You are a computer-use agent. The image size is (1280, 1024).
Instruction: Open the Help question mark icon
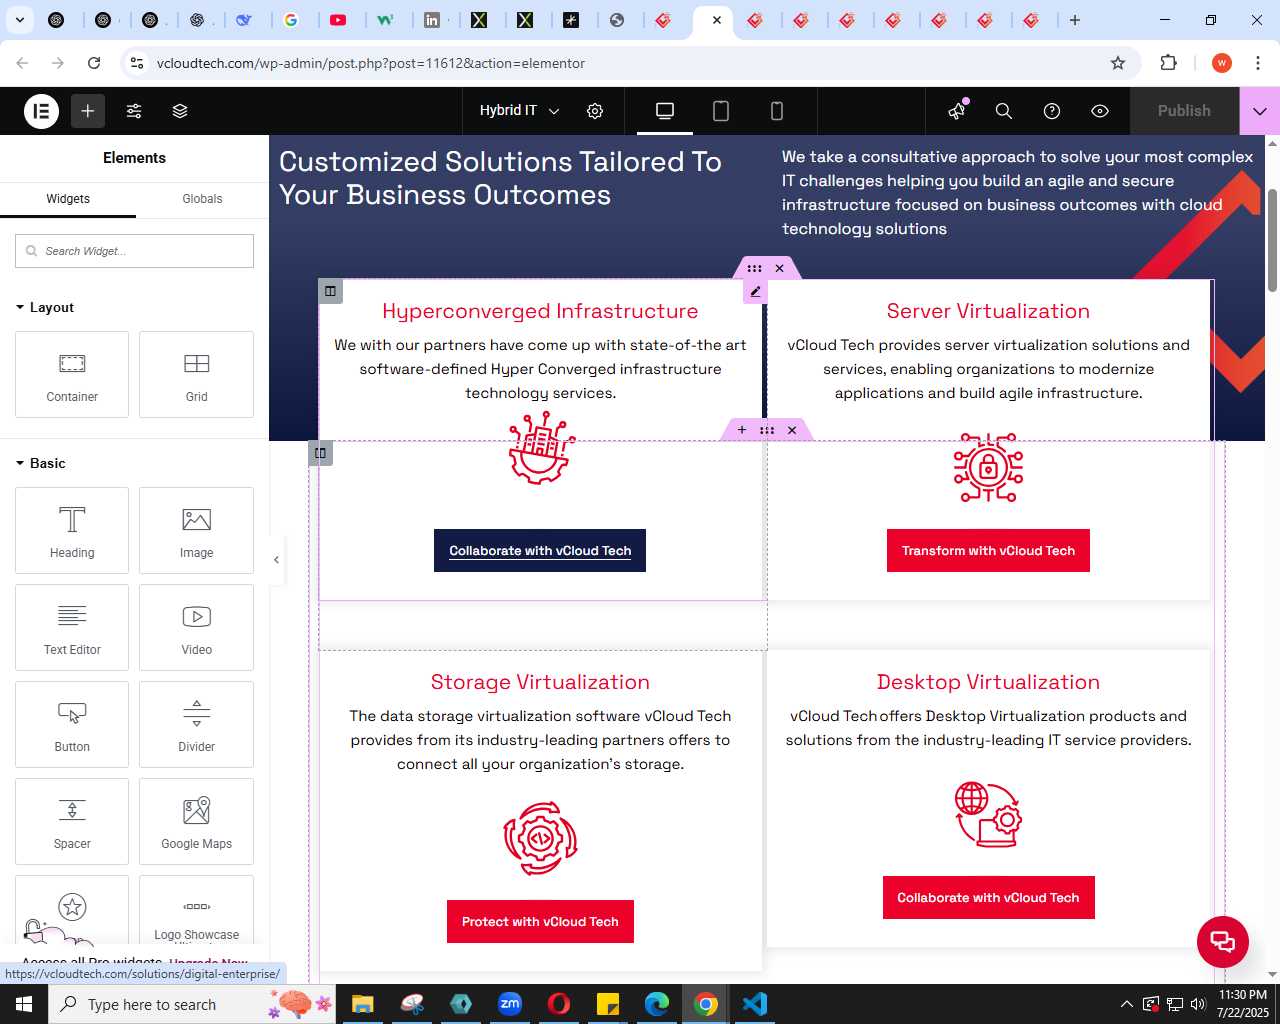tap(1052, 111)
